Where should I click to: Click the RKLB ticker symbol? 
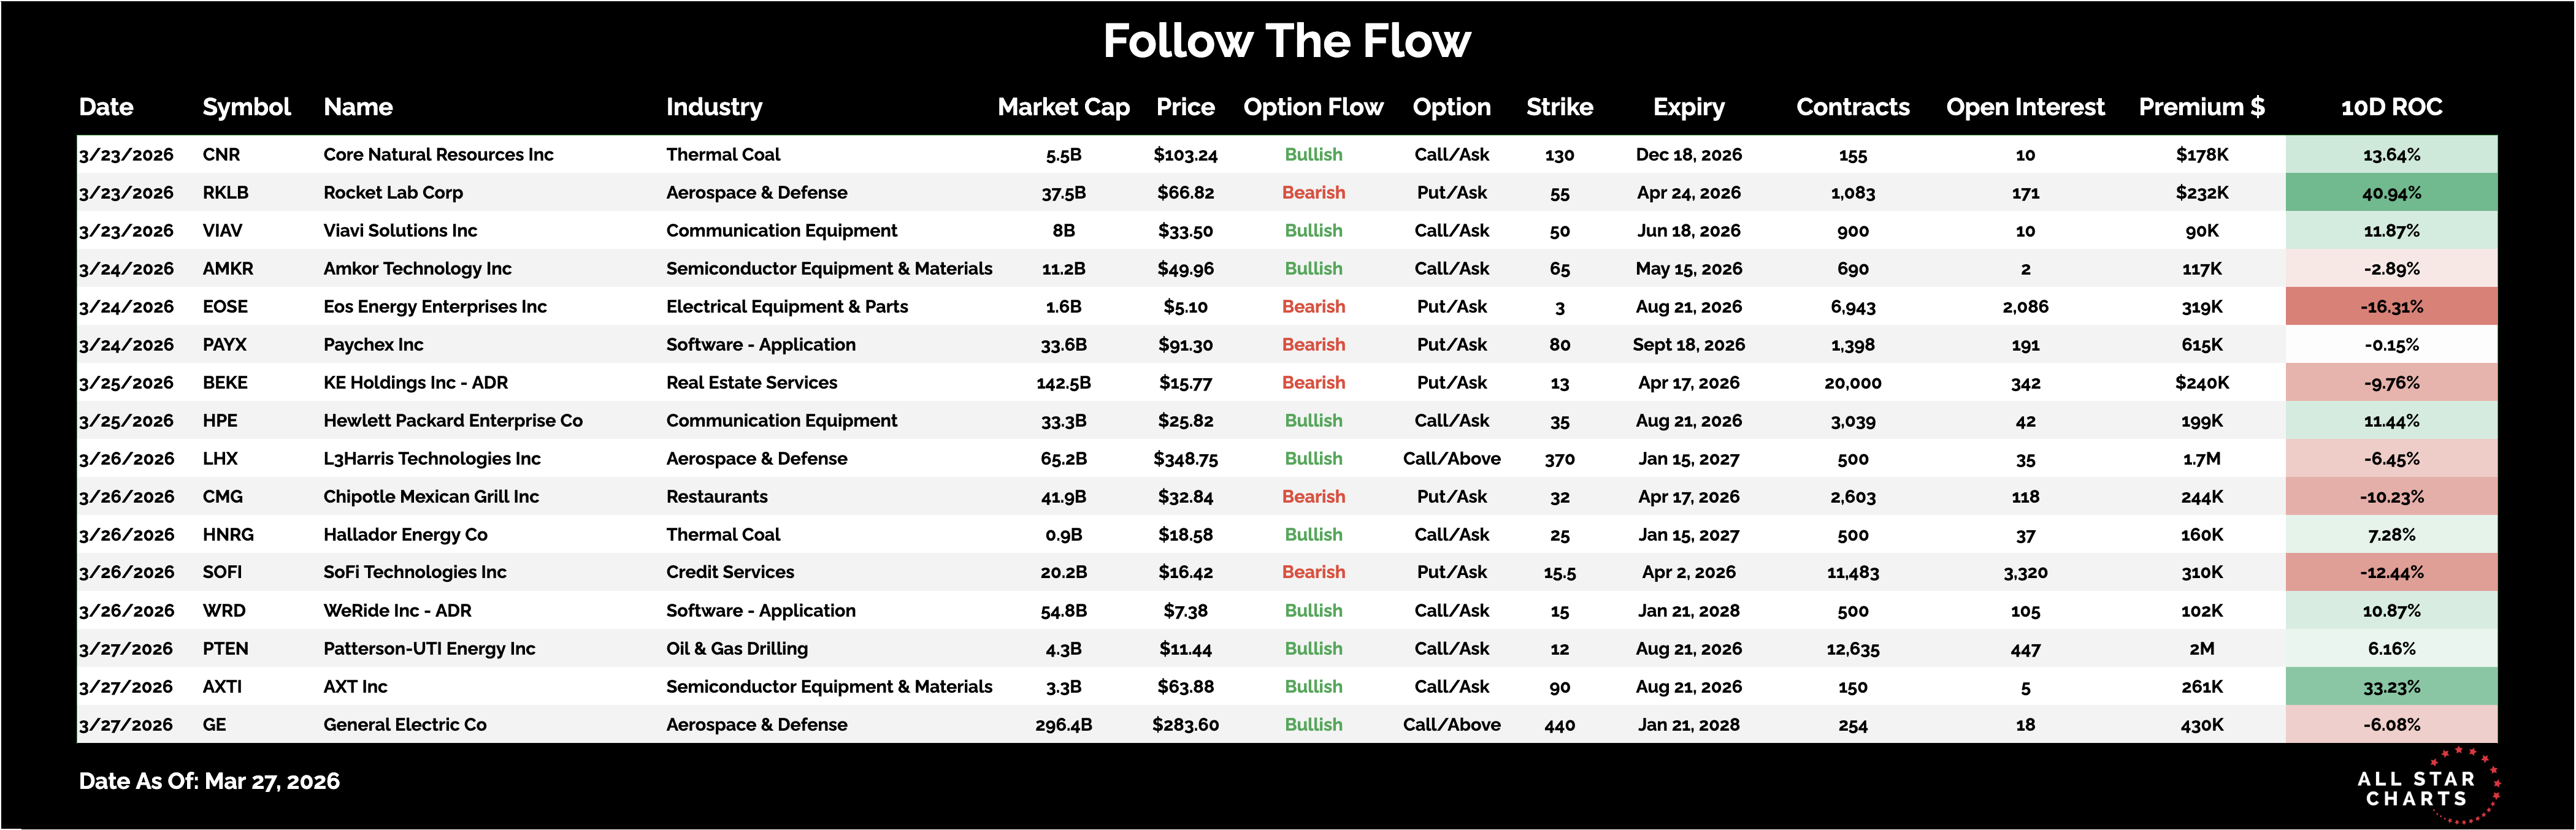point(225,193)
